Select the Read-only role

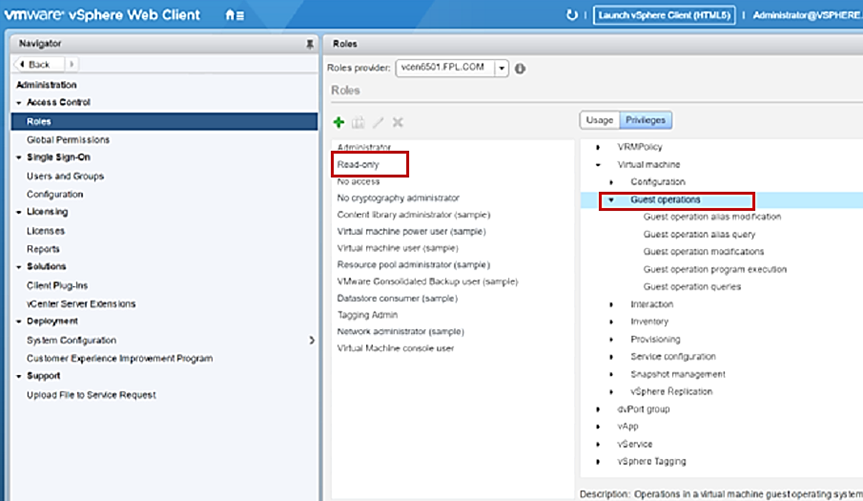[358, 164]
